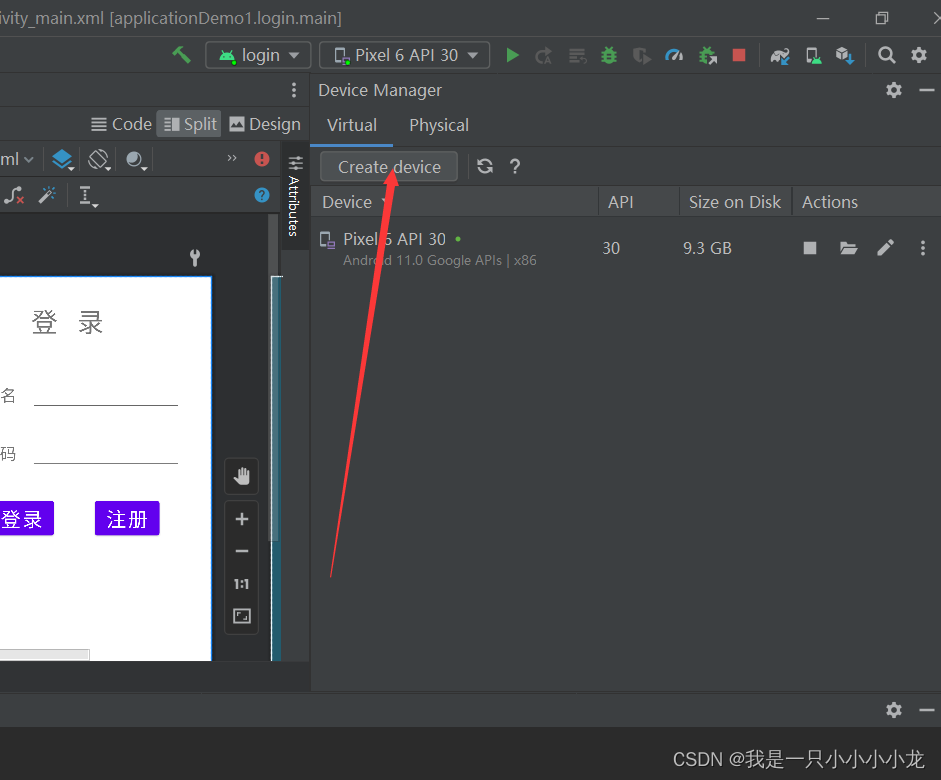
Task: Stop the running app with red square
Action: pos(739,55)
